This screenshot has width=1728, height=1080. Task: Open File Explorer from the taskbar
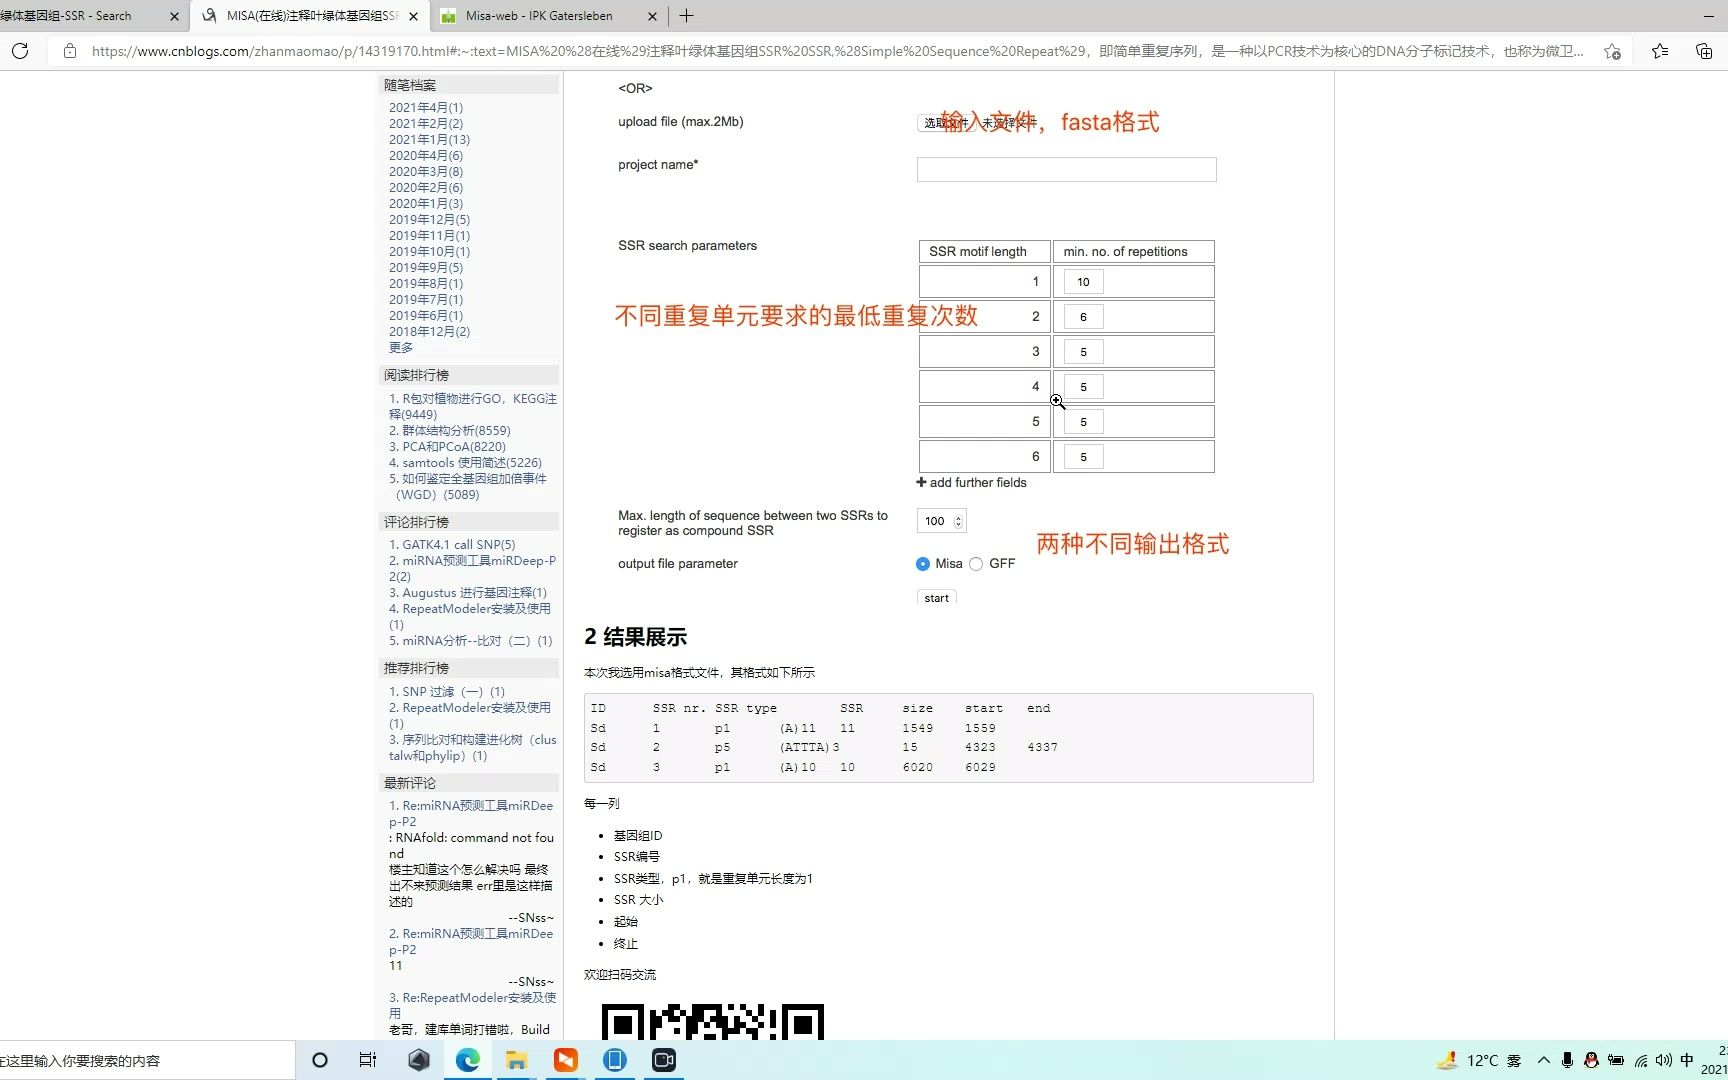coord(516,1060)
